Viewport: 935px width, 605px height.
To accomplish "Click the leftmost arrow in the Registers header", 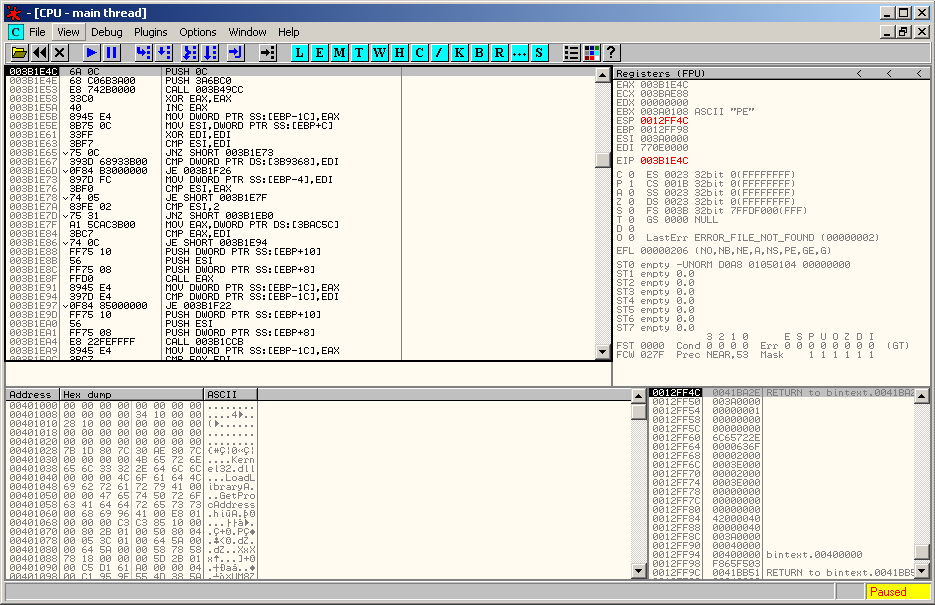I will (858, 74).
